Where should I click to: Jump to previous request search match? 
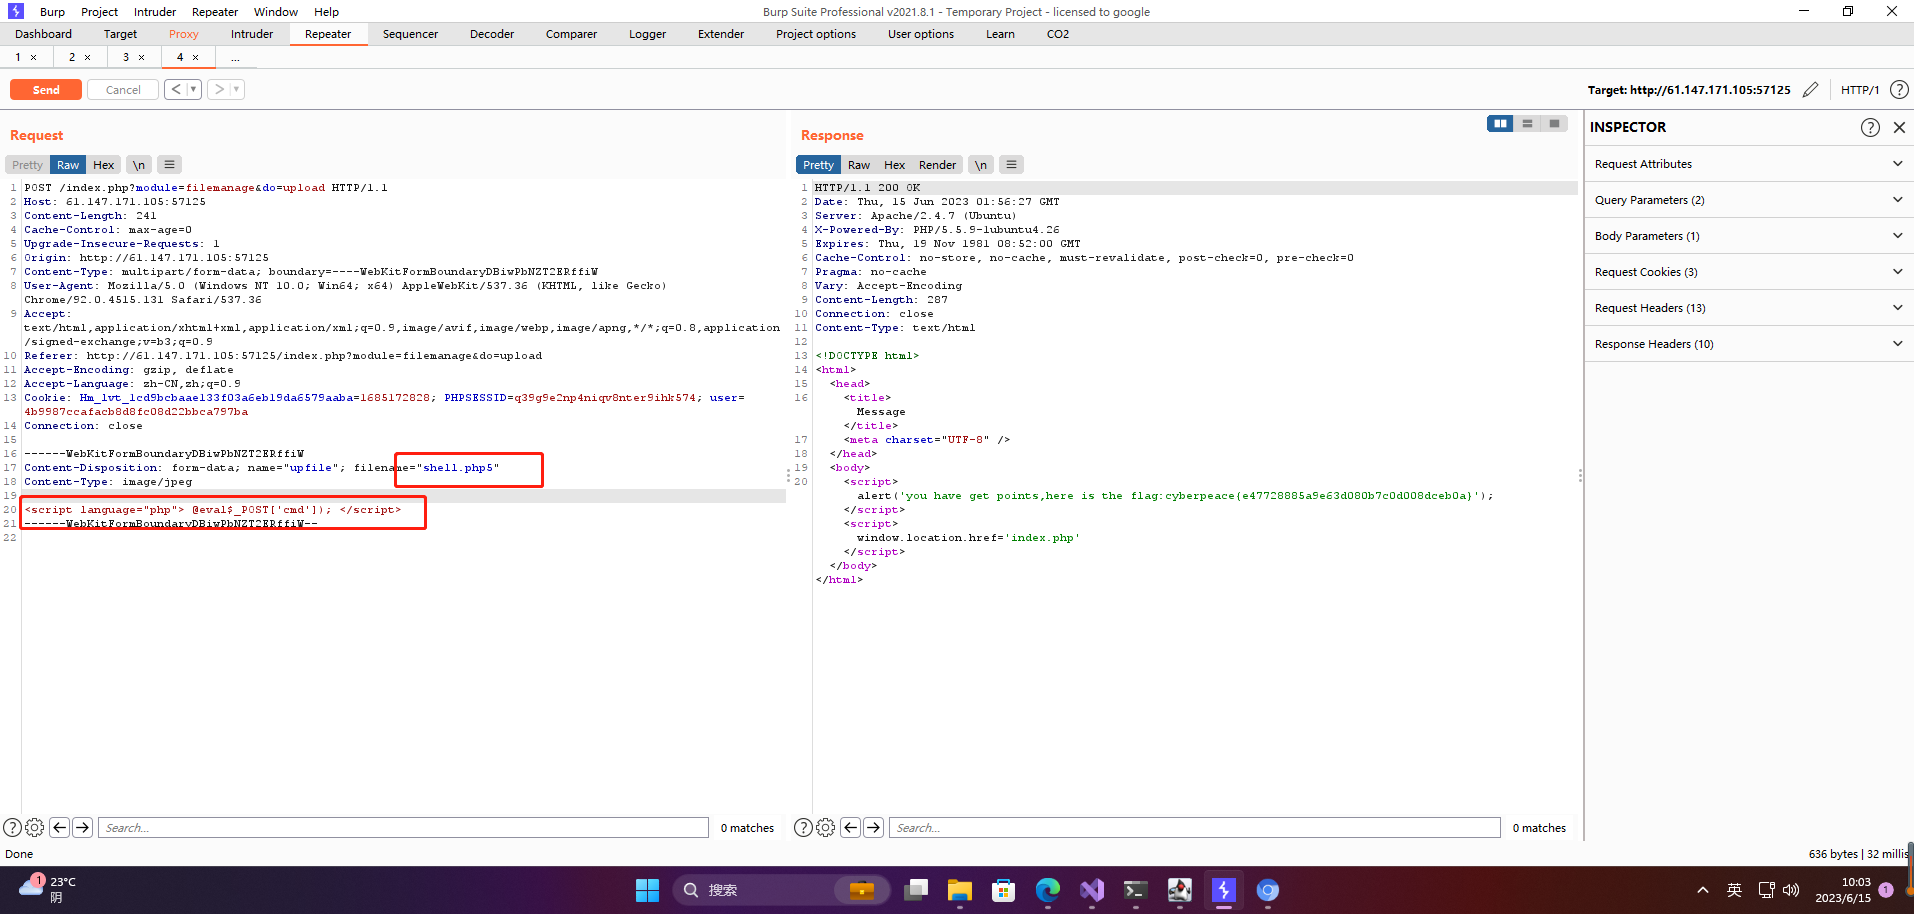pos(59,828)
